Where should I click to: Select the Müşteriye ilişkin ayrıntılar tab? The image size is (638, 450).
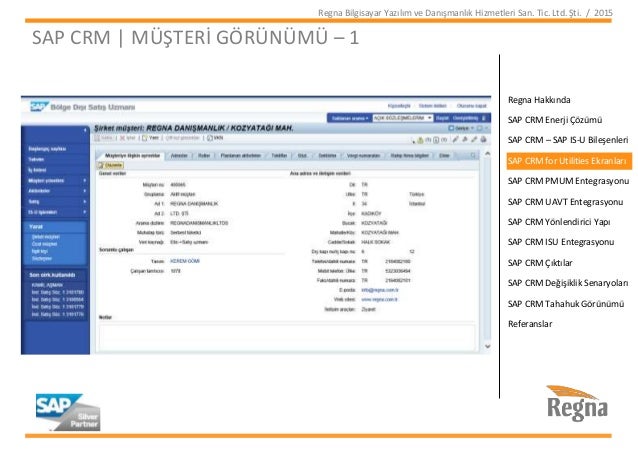tap(132, 156)
